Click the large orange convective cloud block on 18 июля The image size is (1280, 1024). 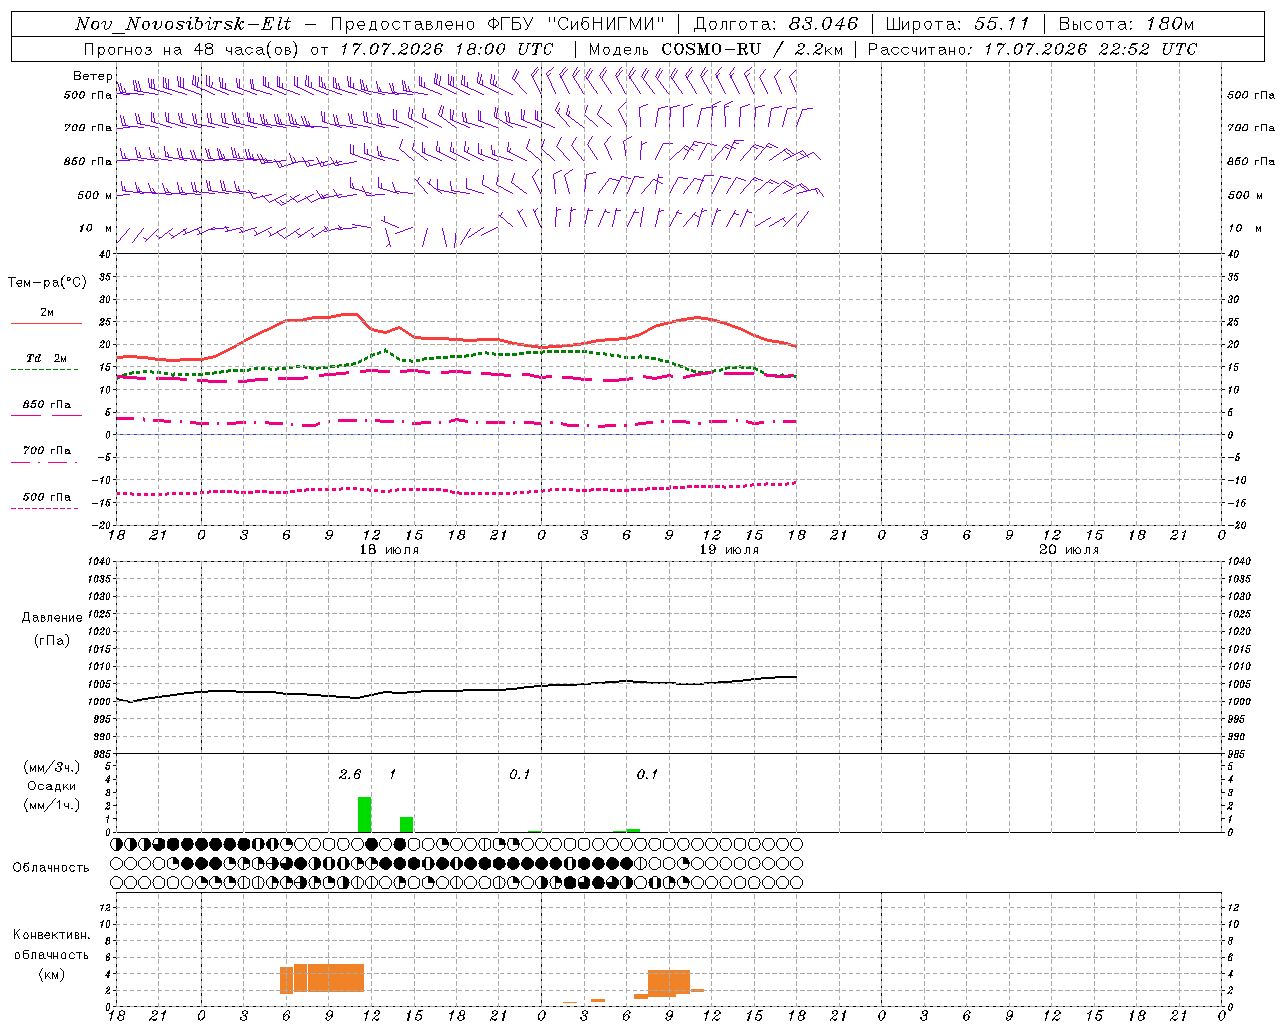coord(322,978)
